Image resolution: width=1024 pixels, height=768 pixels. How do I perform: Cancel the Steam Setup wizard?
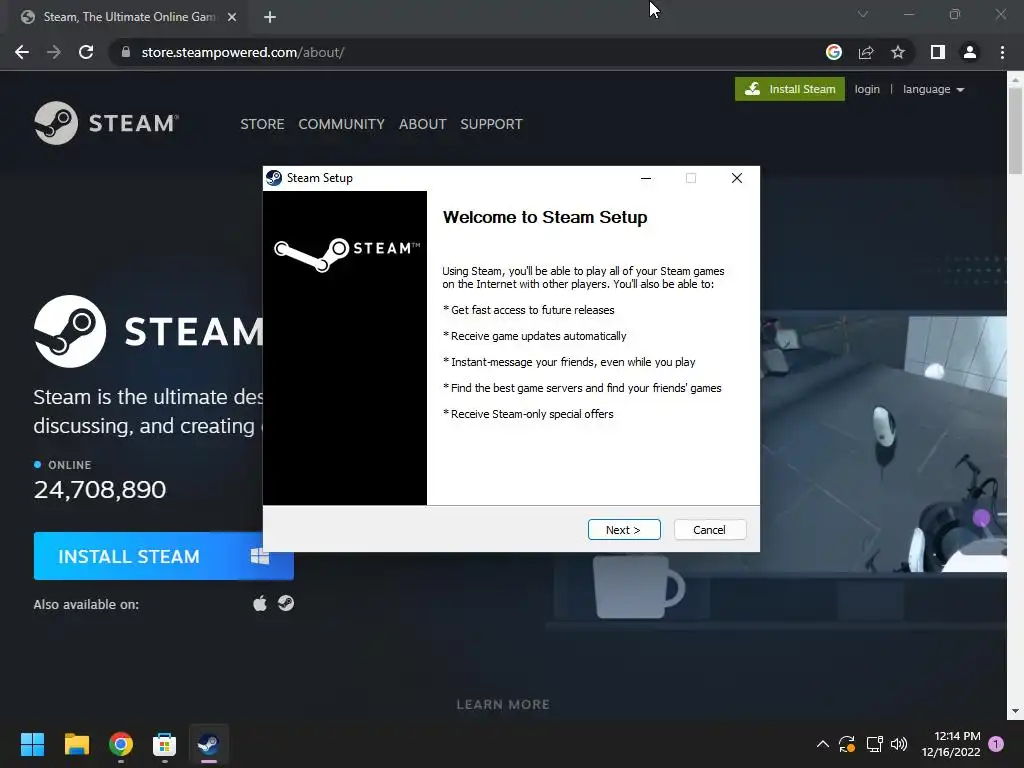[709, 530]
